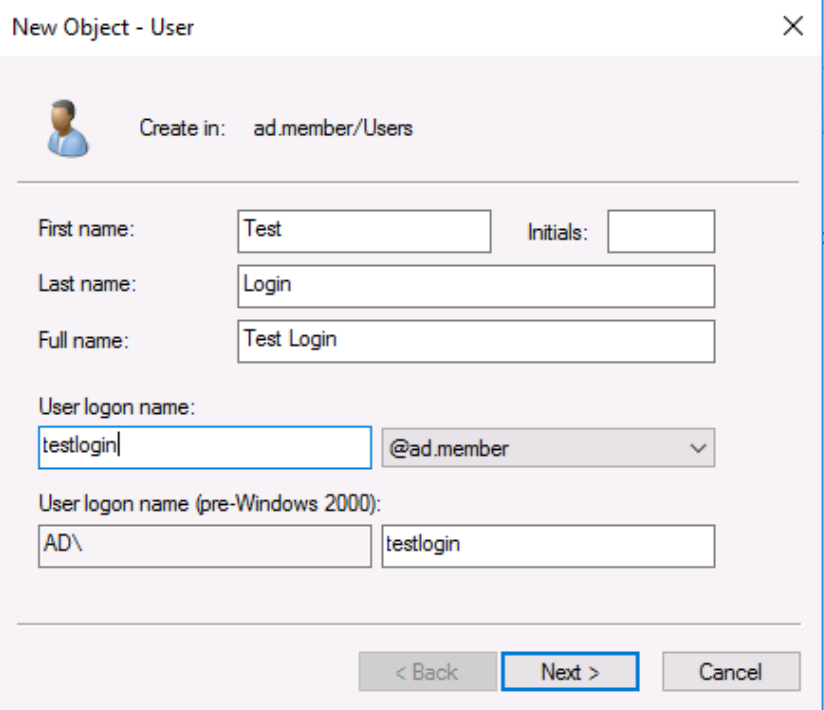
Task: Click the 'Initials:' label
Action: (557, 233)
